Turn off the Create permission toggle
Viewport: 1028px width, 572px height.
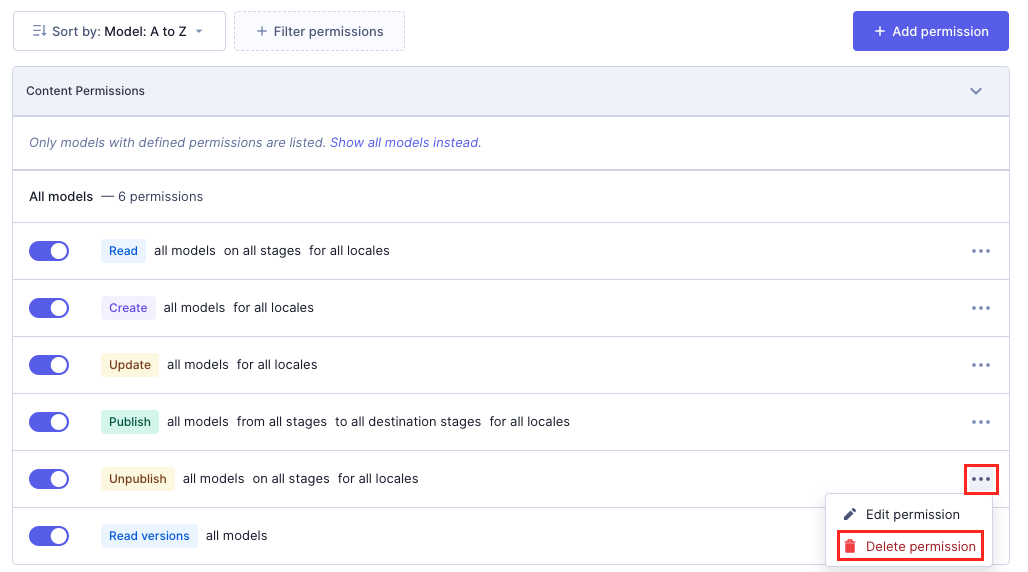click(49, 308)
